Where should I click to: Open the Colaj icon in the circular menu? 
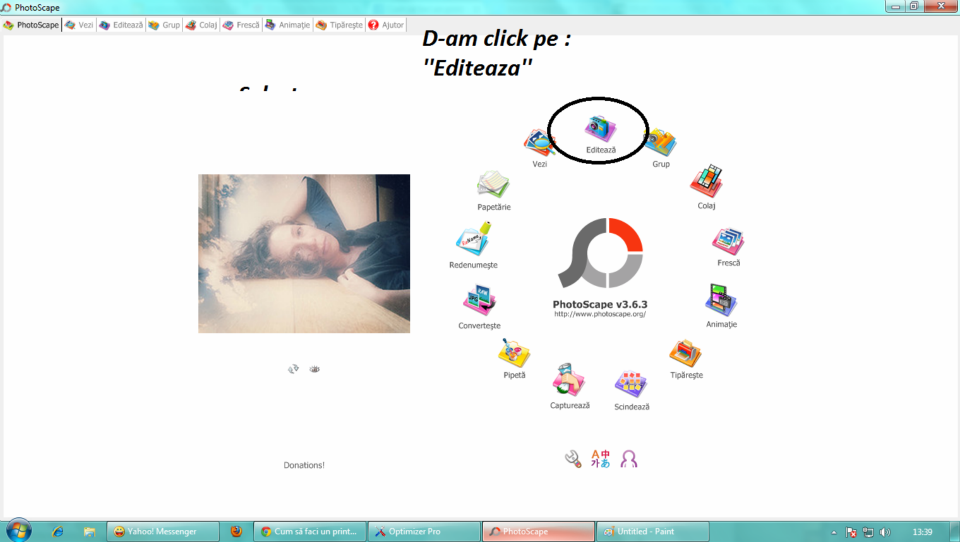coord(707,181)
